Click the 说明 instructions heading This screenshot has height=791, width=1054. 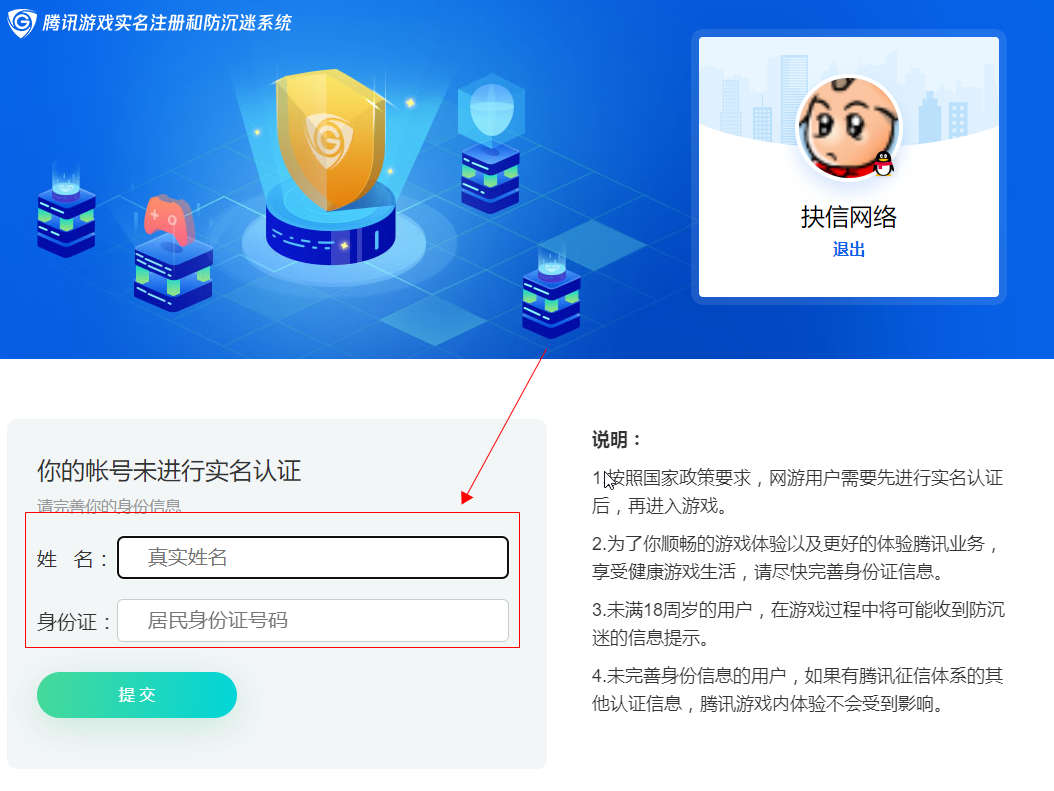point(616,440)
